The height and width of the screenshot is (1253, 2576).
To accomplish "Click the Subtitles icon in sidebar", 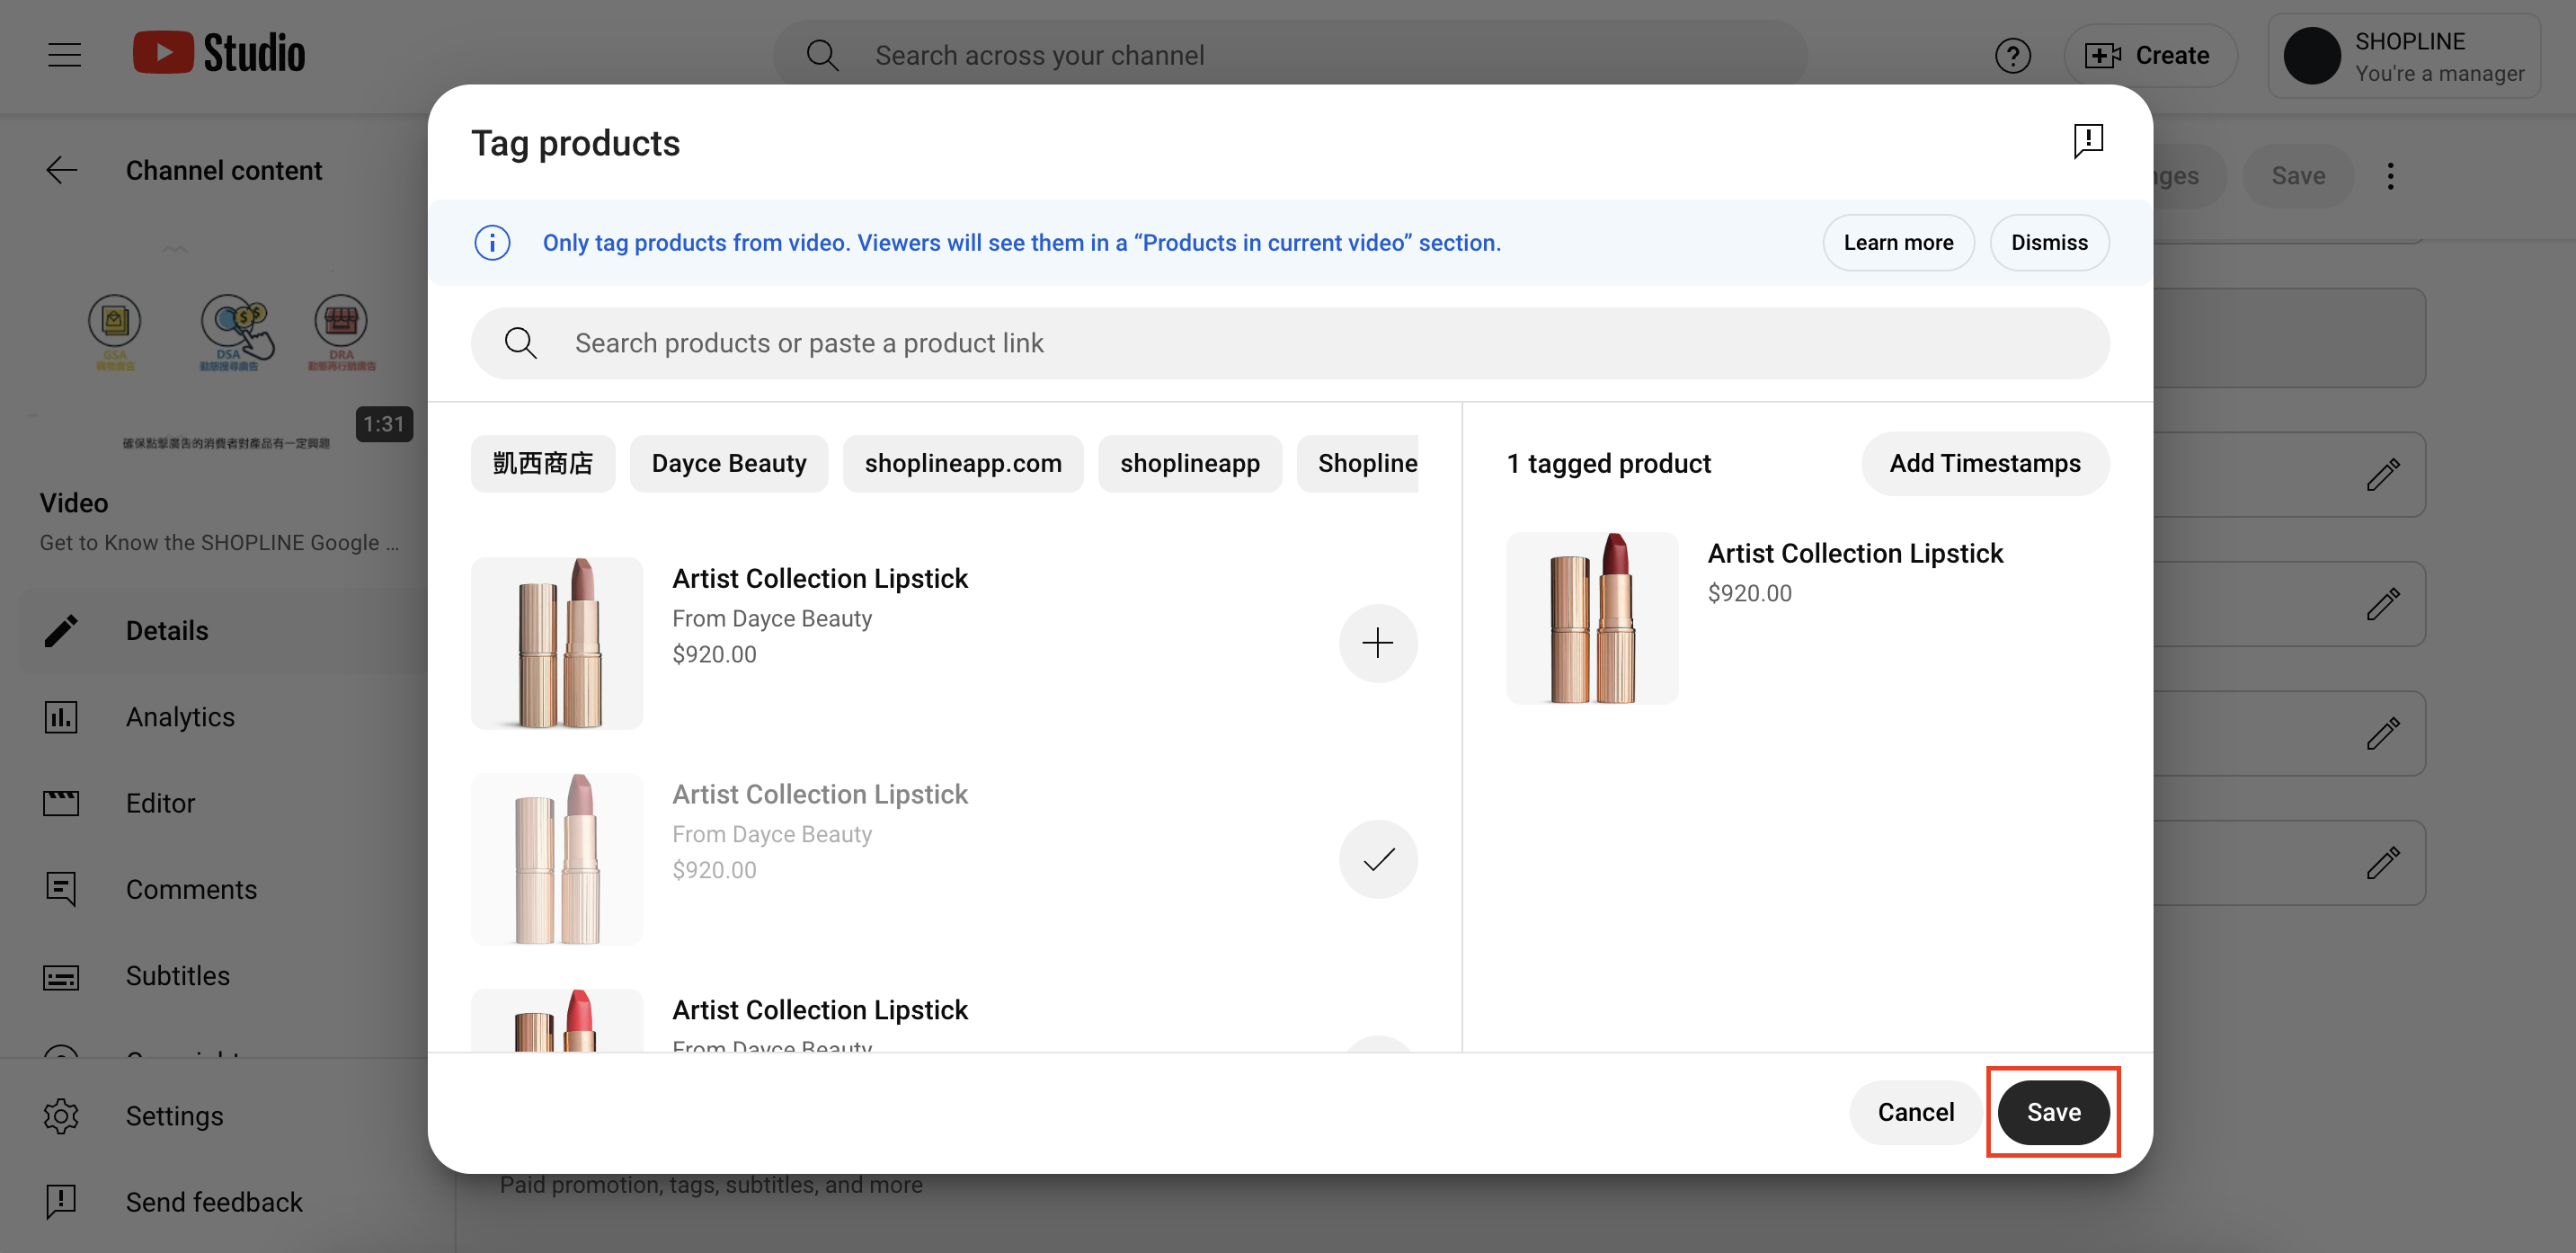I will [61, 976].
